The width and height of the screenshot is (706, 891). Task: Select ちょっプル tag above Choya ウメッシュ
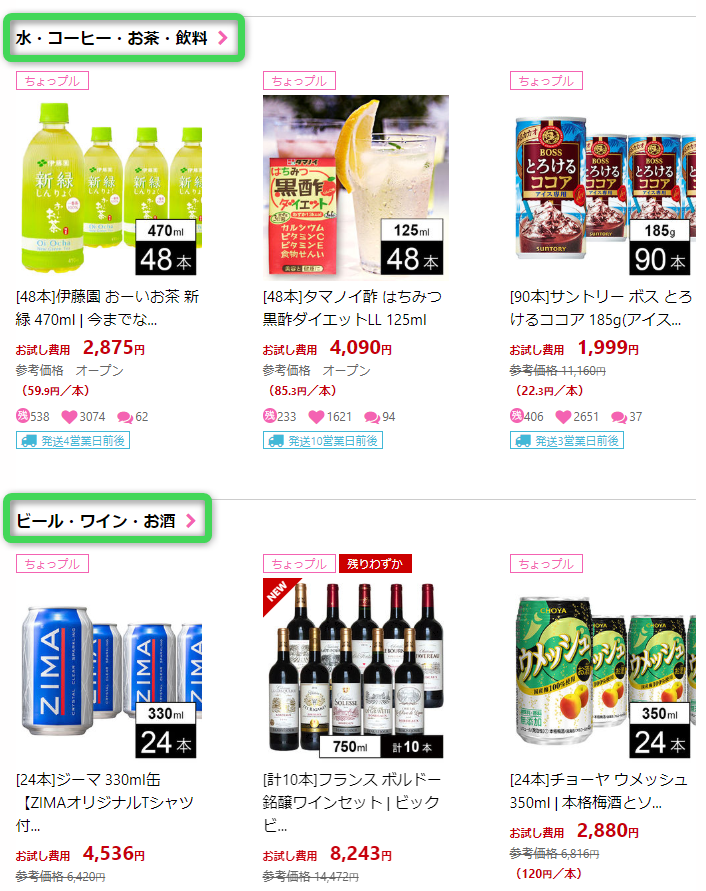[546, 564]
